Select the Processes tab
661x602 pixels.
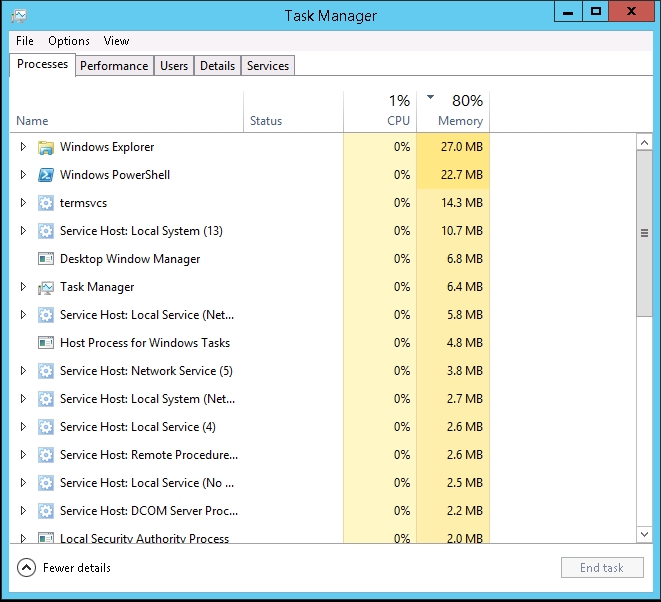(43, 64)
